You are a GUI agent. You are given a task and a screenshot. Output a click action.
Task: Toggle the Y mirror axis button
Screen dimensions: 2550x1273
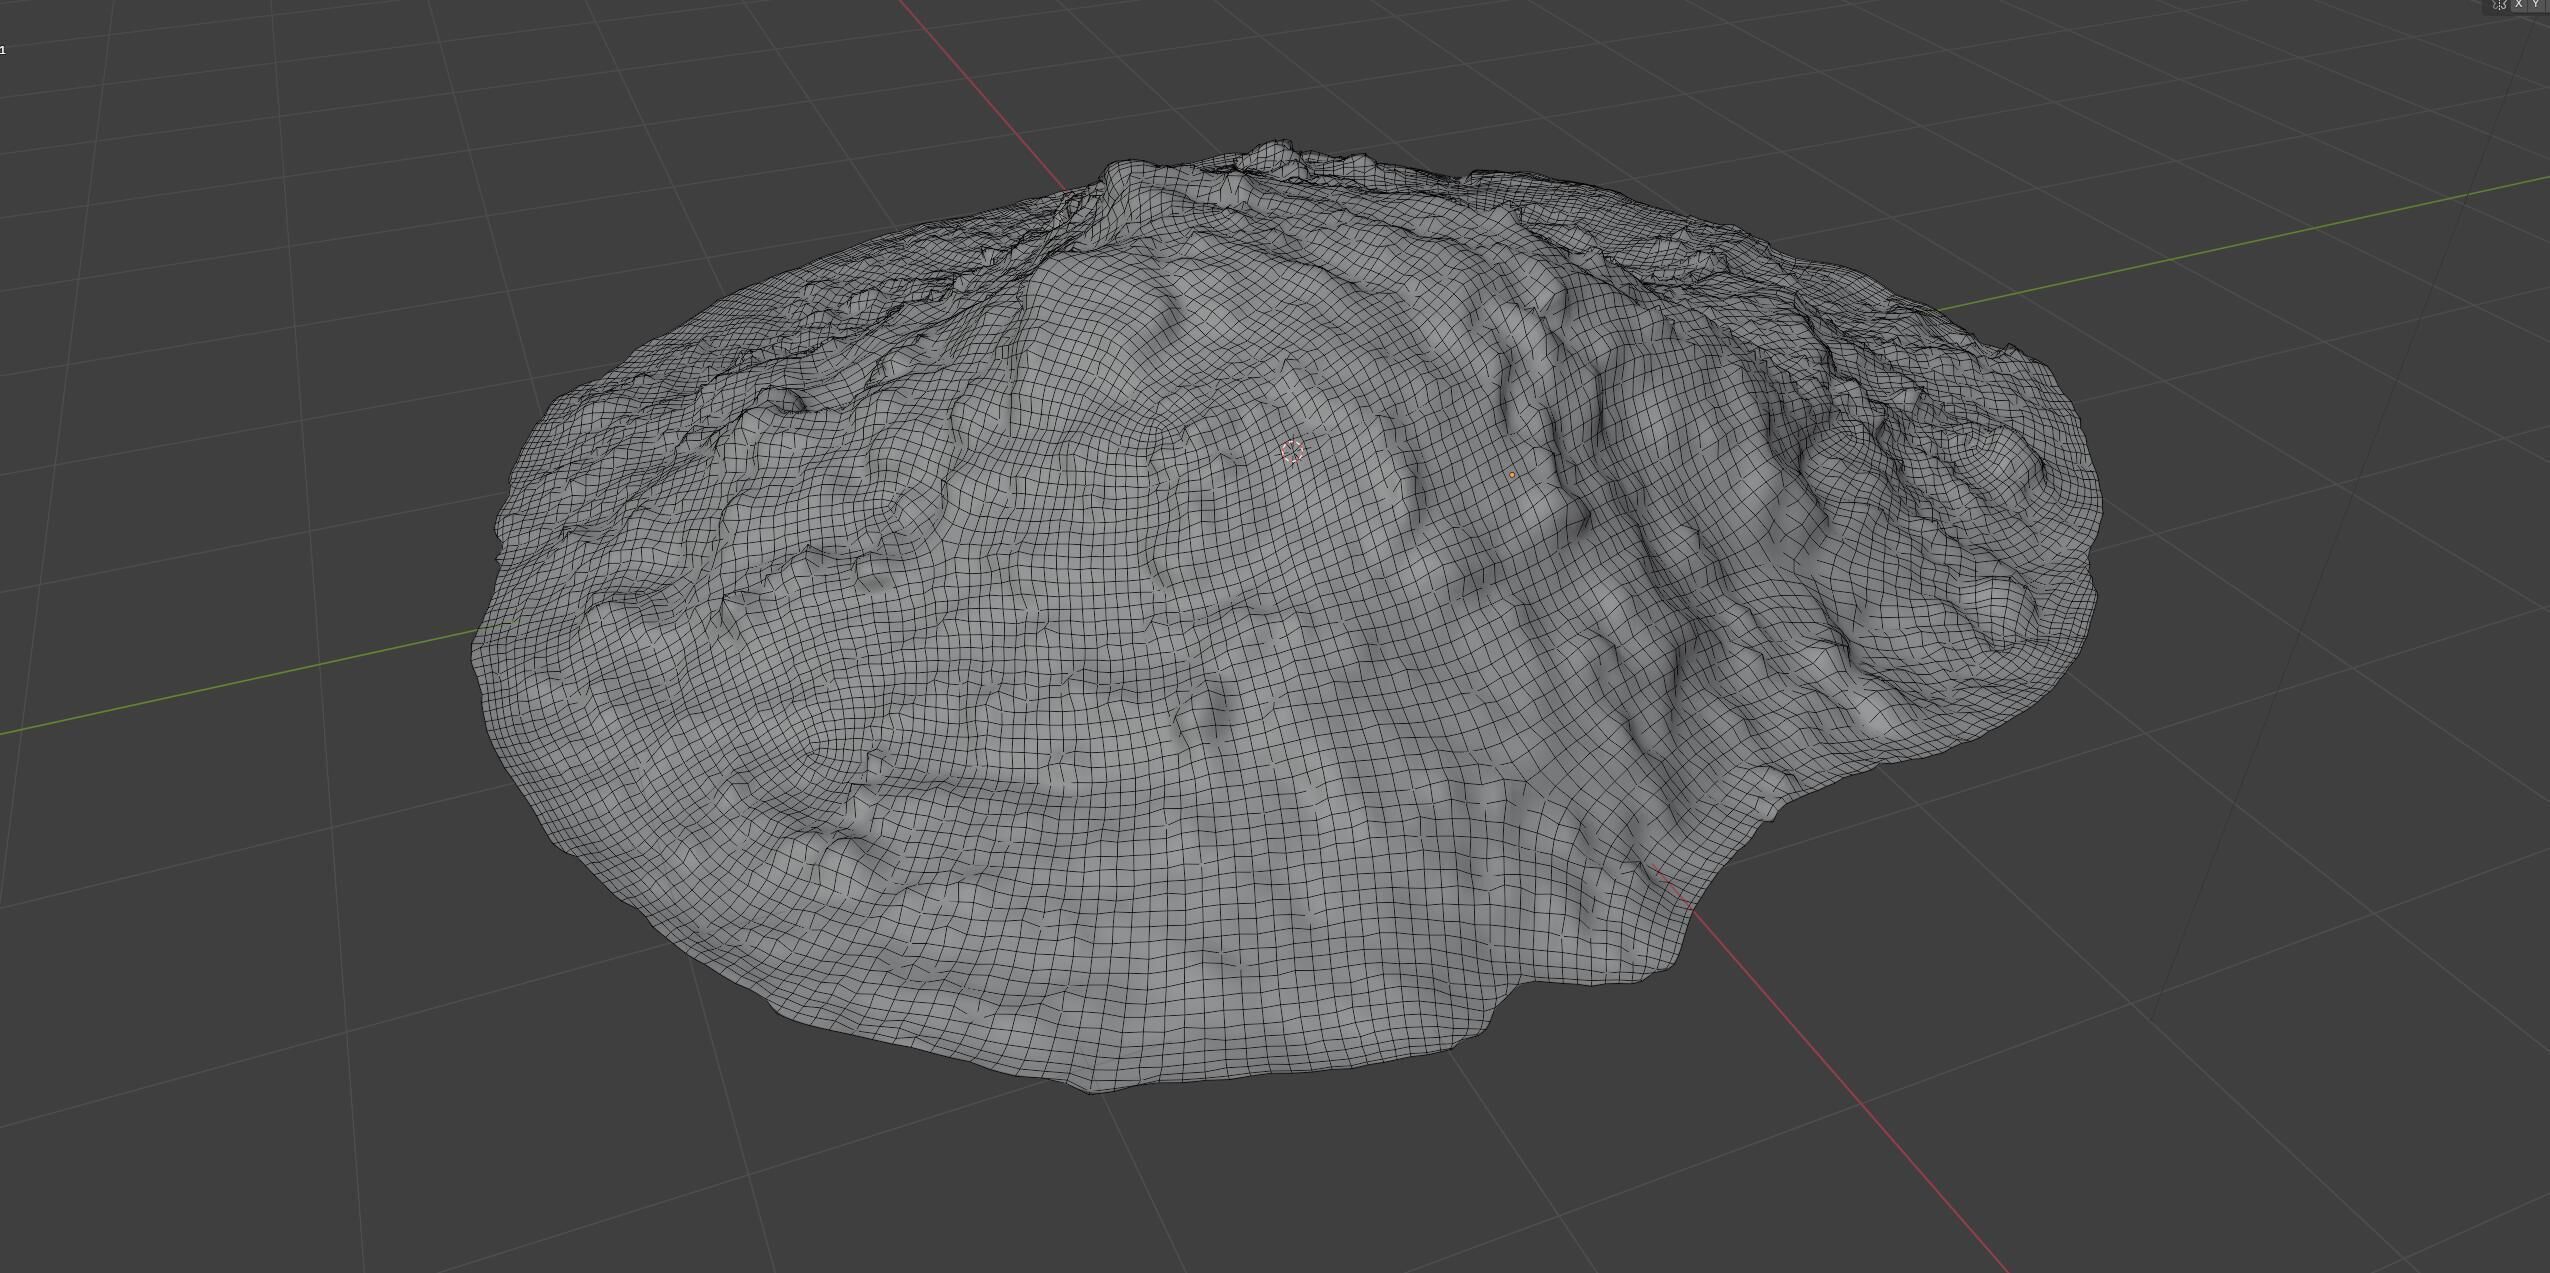pyautogui.click(x=2536, y=4)
